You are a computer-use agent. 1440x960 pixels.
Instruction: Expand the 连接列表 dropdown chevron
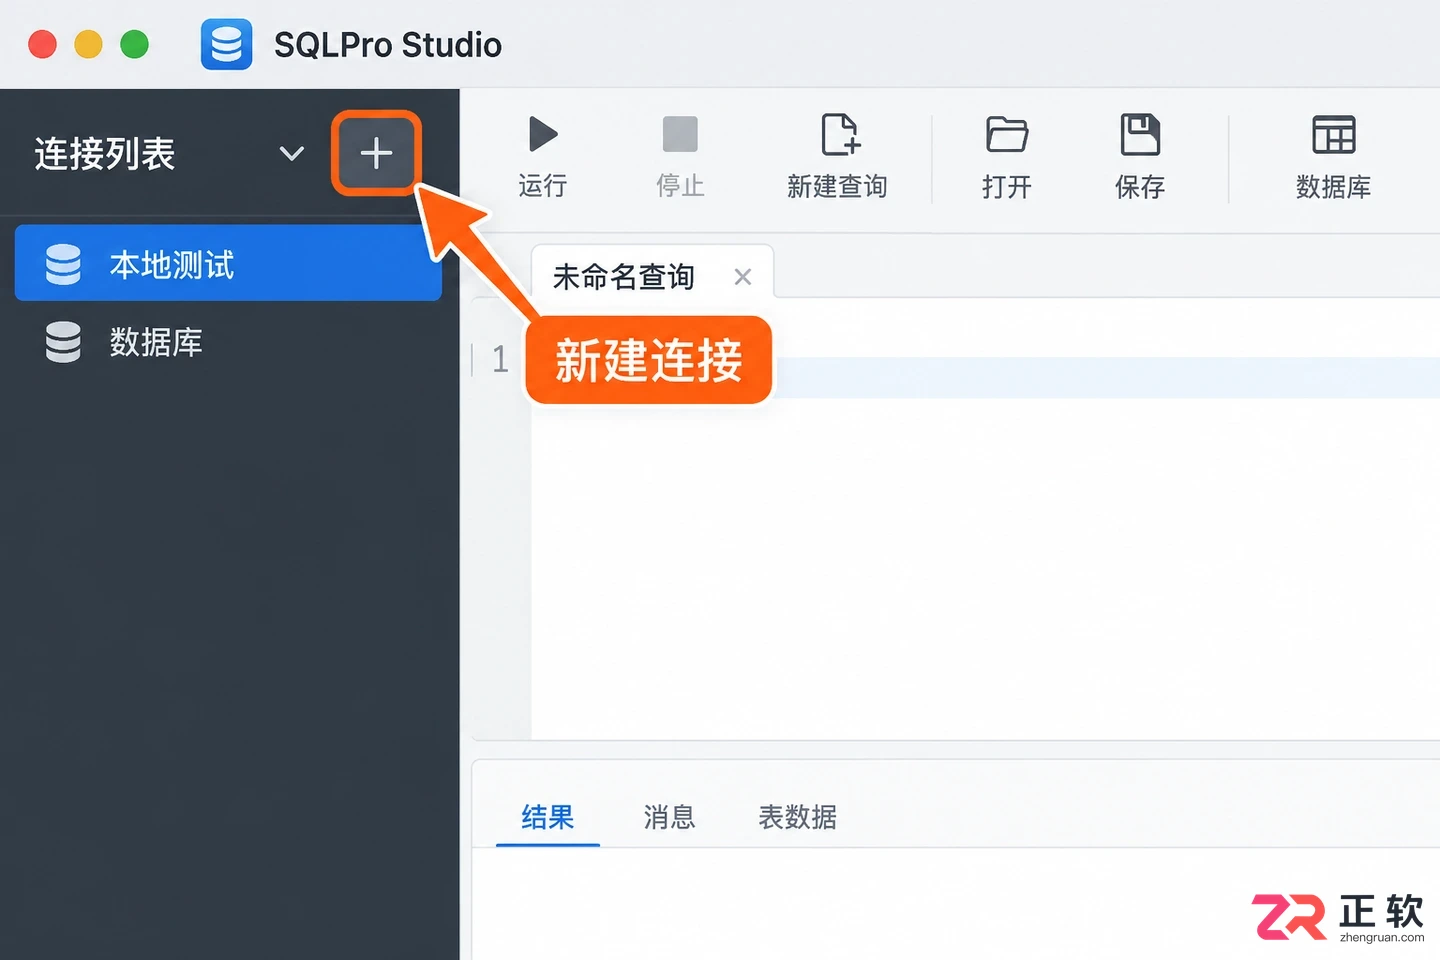[x=291, y=154]
